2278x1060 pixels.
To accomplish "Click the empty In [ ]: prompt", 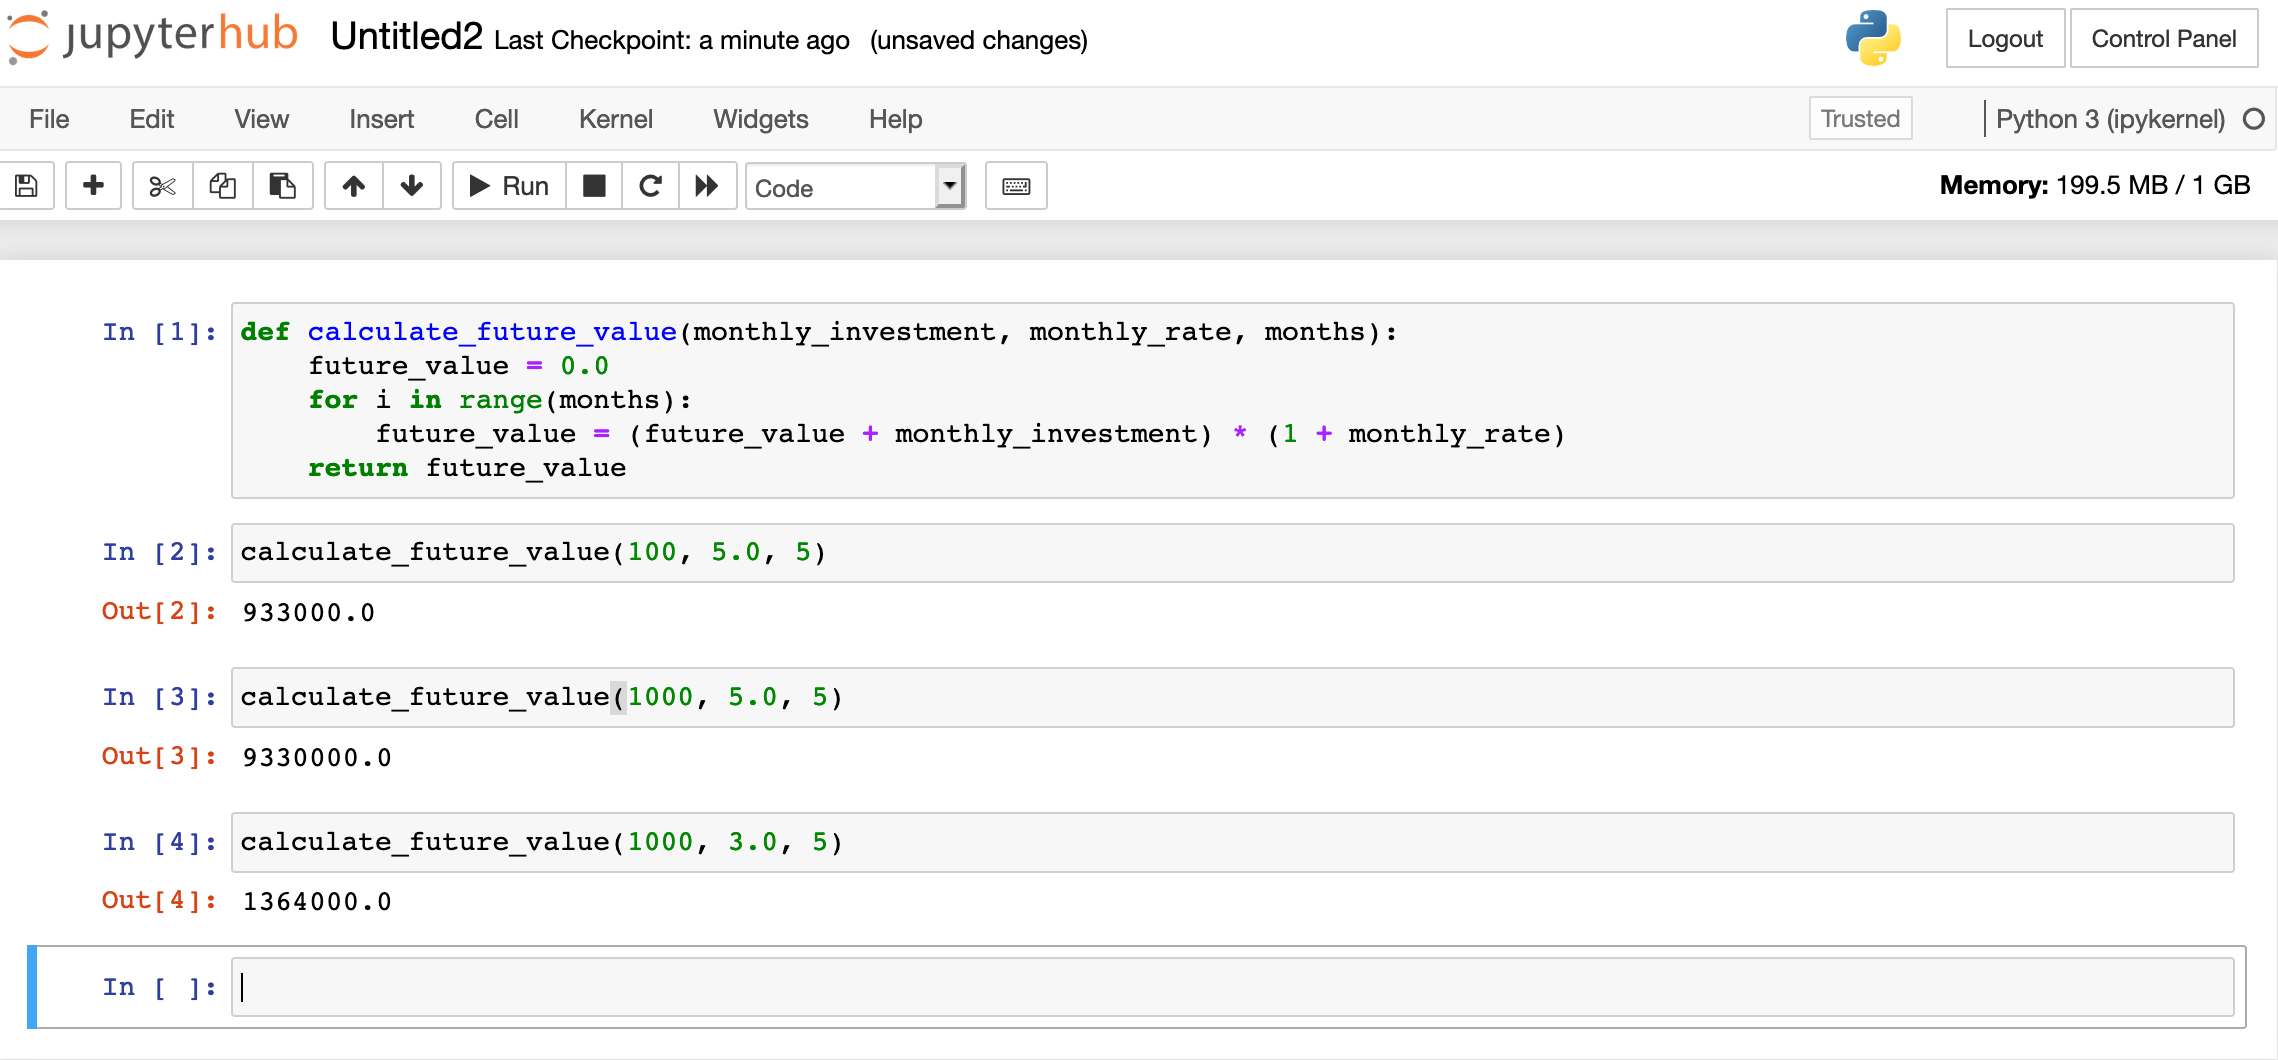I will 160,987.
